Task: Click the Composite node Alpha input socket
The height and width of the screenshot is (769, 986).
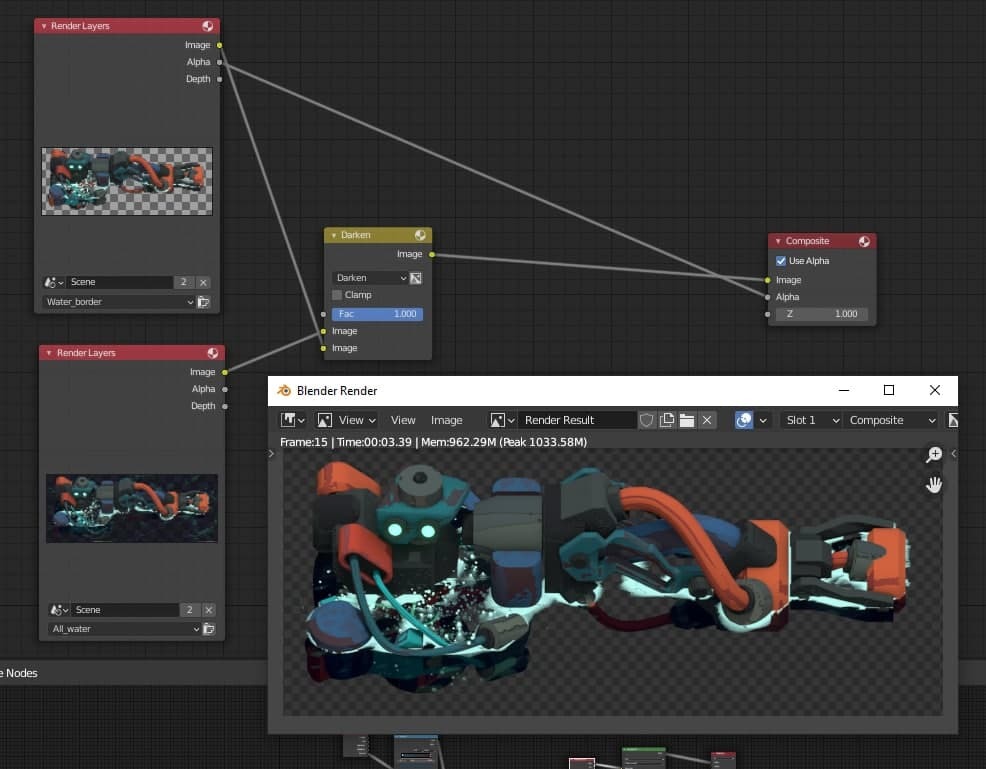Action: [768, 297]
